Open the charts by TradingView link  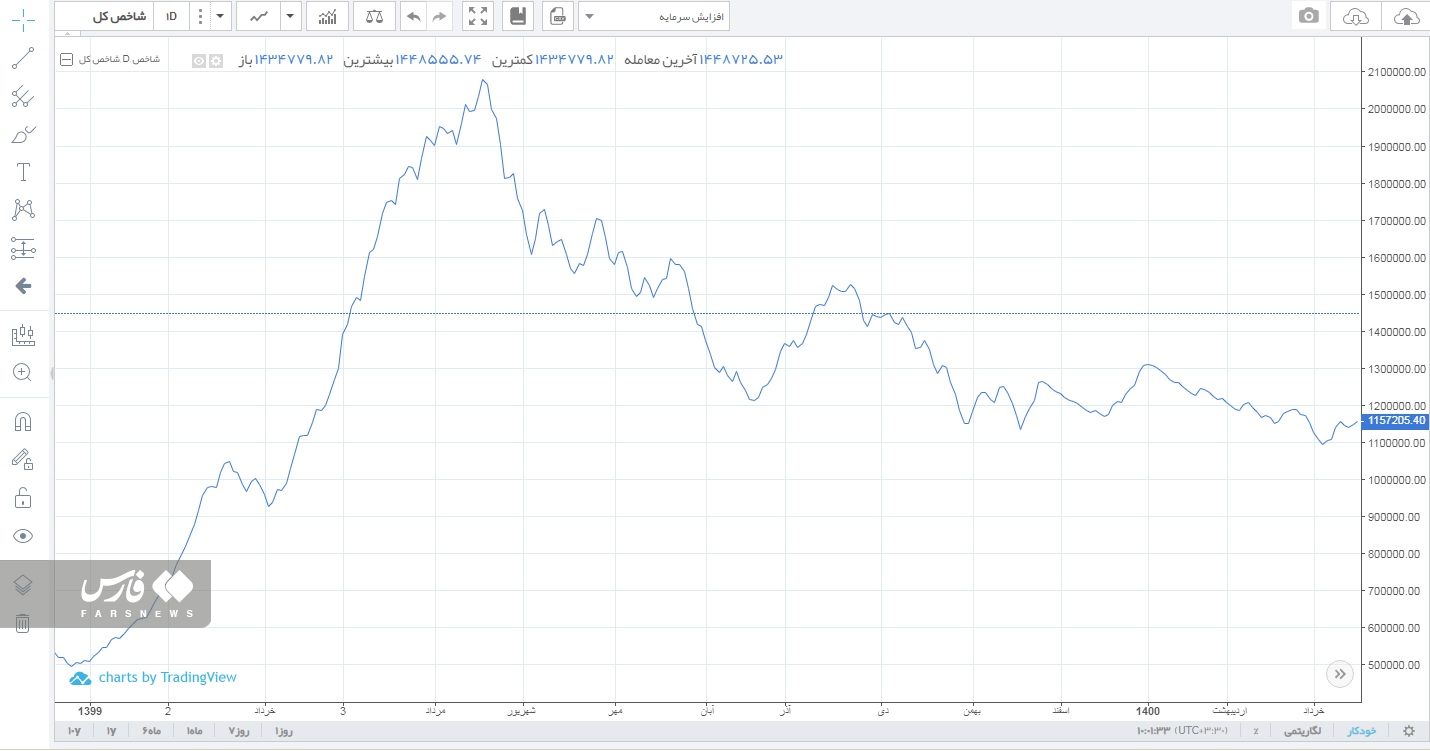(x=153, y=678)
